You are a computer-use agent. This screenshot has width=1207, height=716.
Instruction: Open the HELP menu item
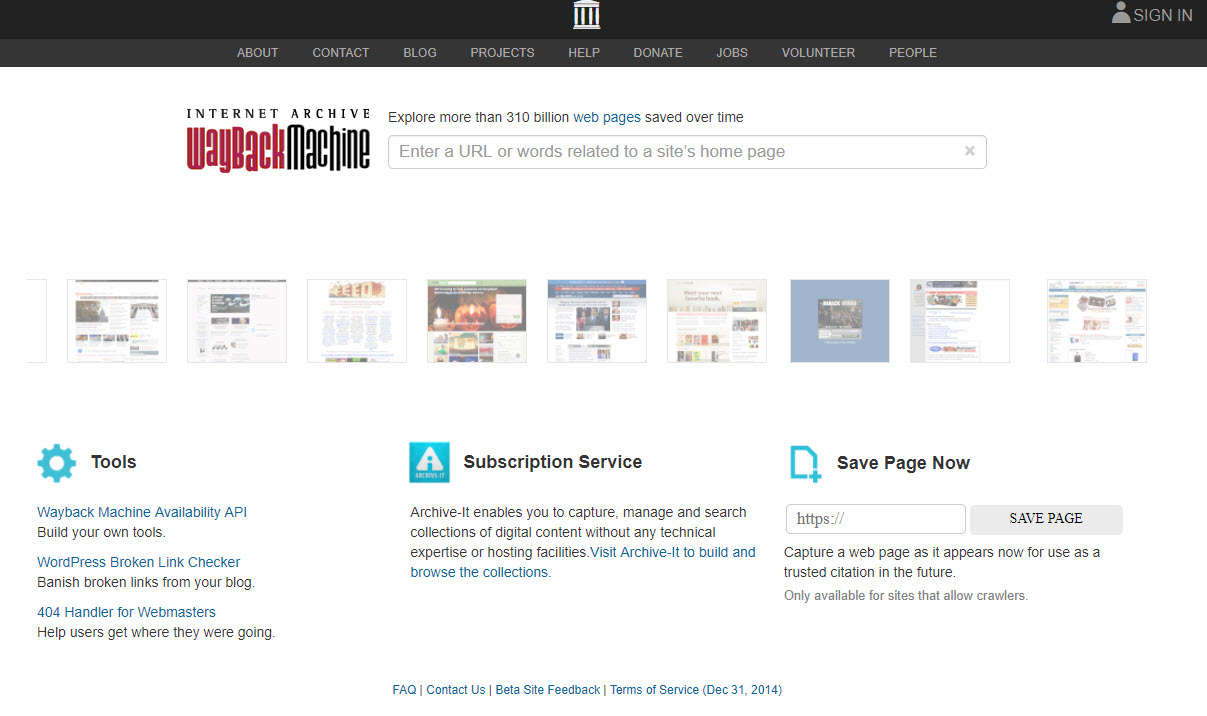[x=584, y=53]
